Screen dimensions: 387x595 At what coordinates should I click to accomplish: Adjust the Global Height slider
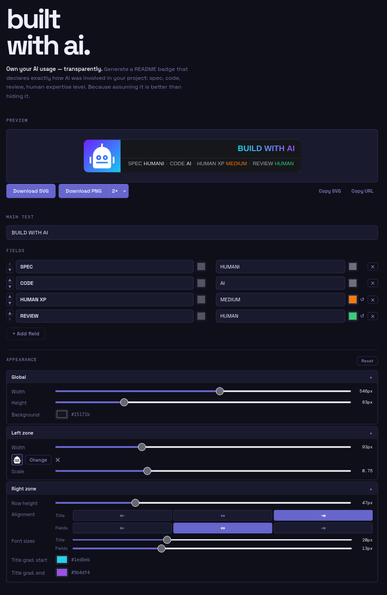point(203,402)
